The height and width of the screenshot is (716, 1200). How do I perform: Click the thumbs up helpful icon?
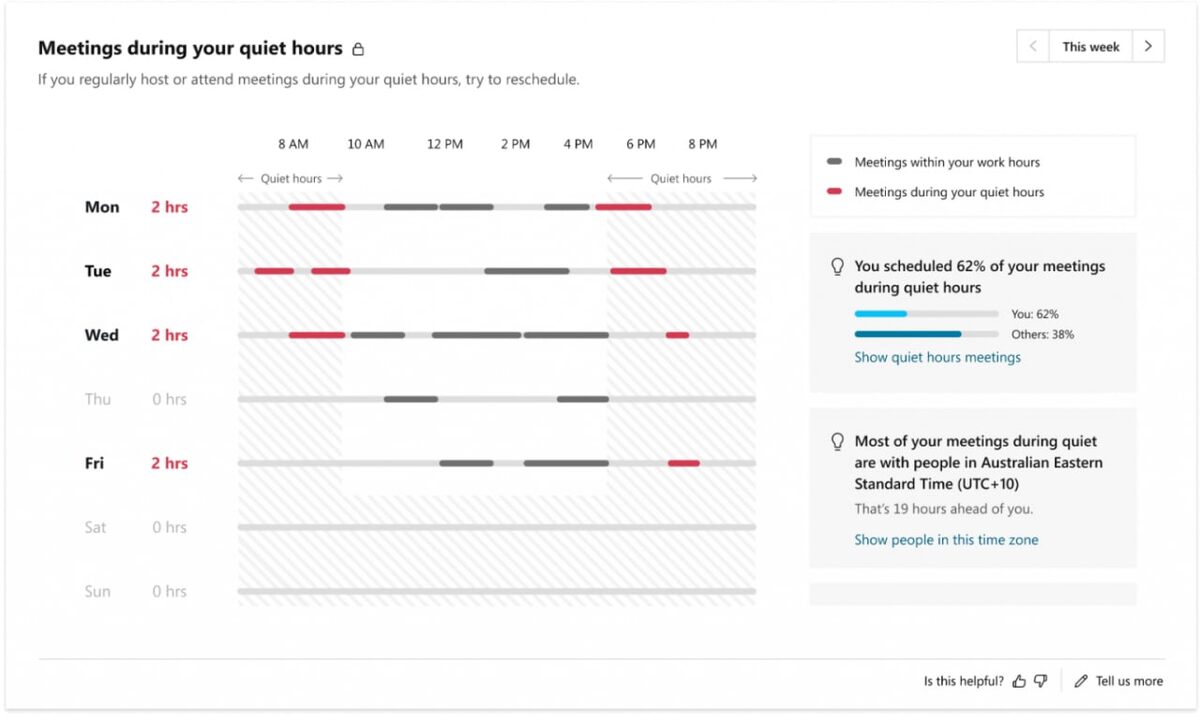coord(1019,681)
